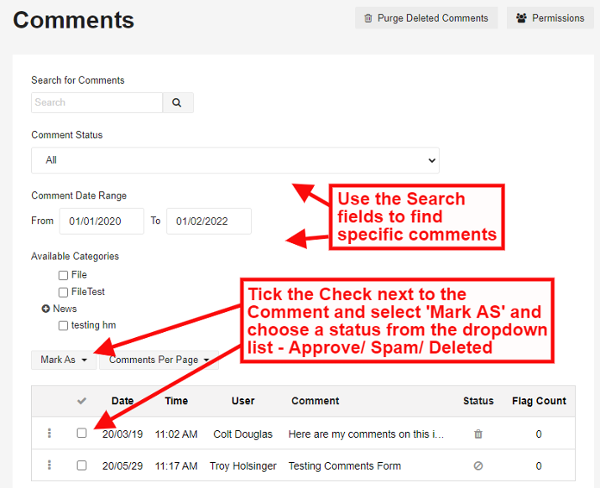Click the Search for Comments text field
The width and height of the screenshot is (600, 488).
97,102
